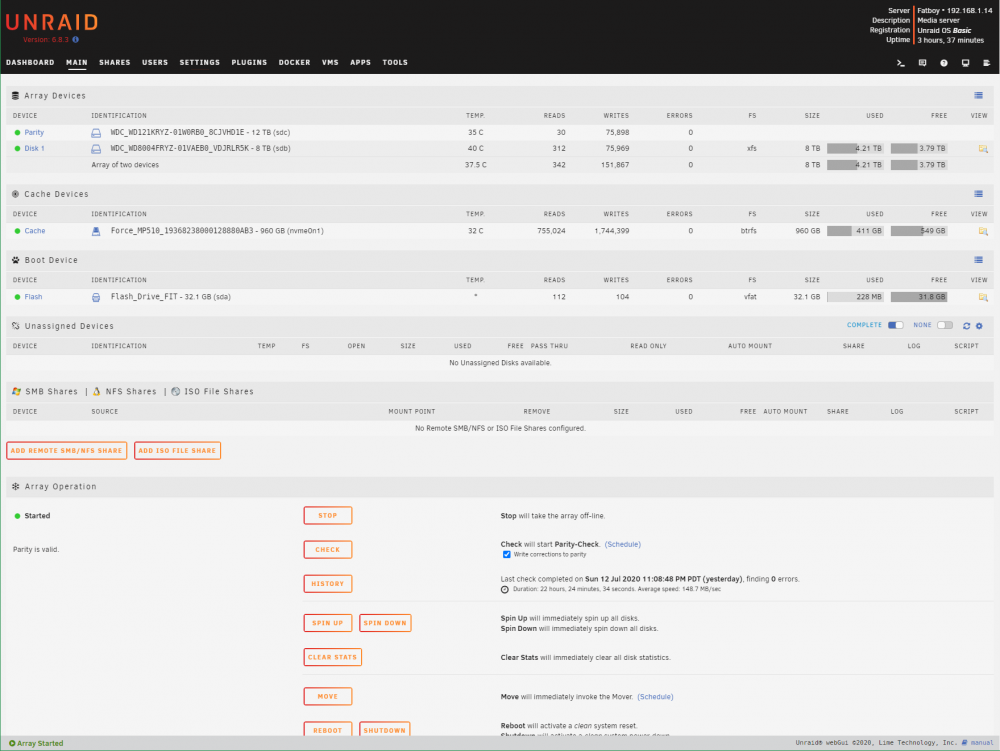The height and width of the screenshot is (751, 1000).
Task: Open the Parity device link
Action: (x=34, y=133)
